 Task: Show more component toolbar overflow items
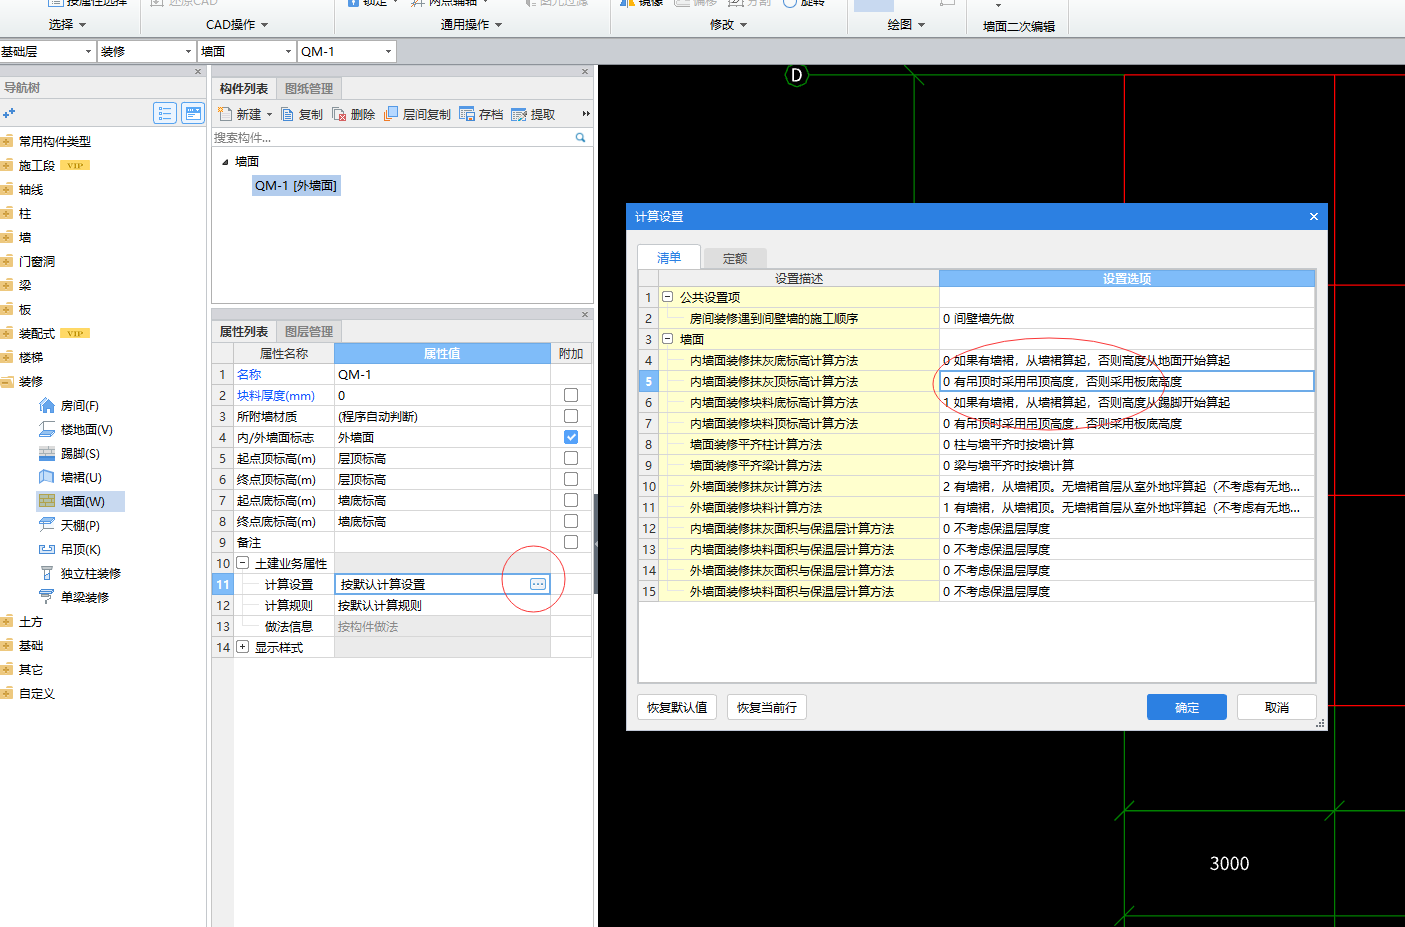pyautogui.click(x=586, y=114)
